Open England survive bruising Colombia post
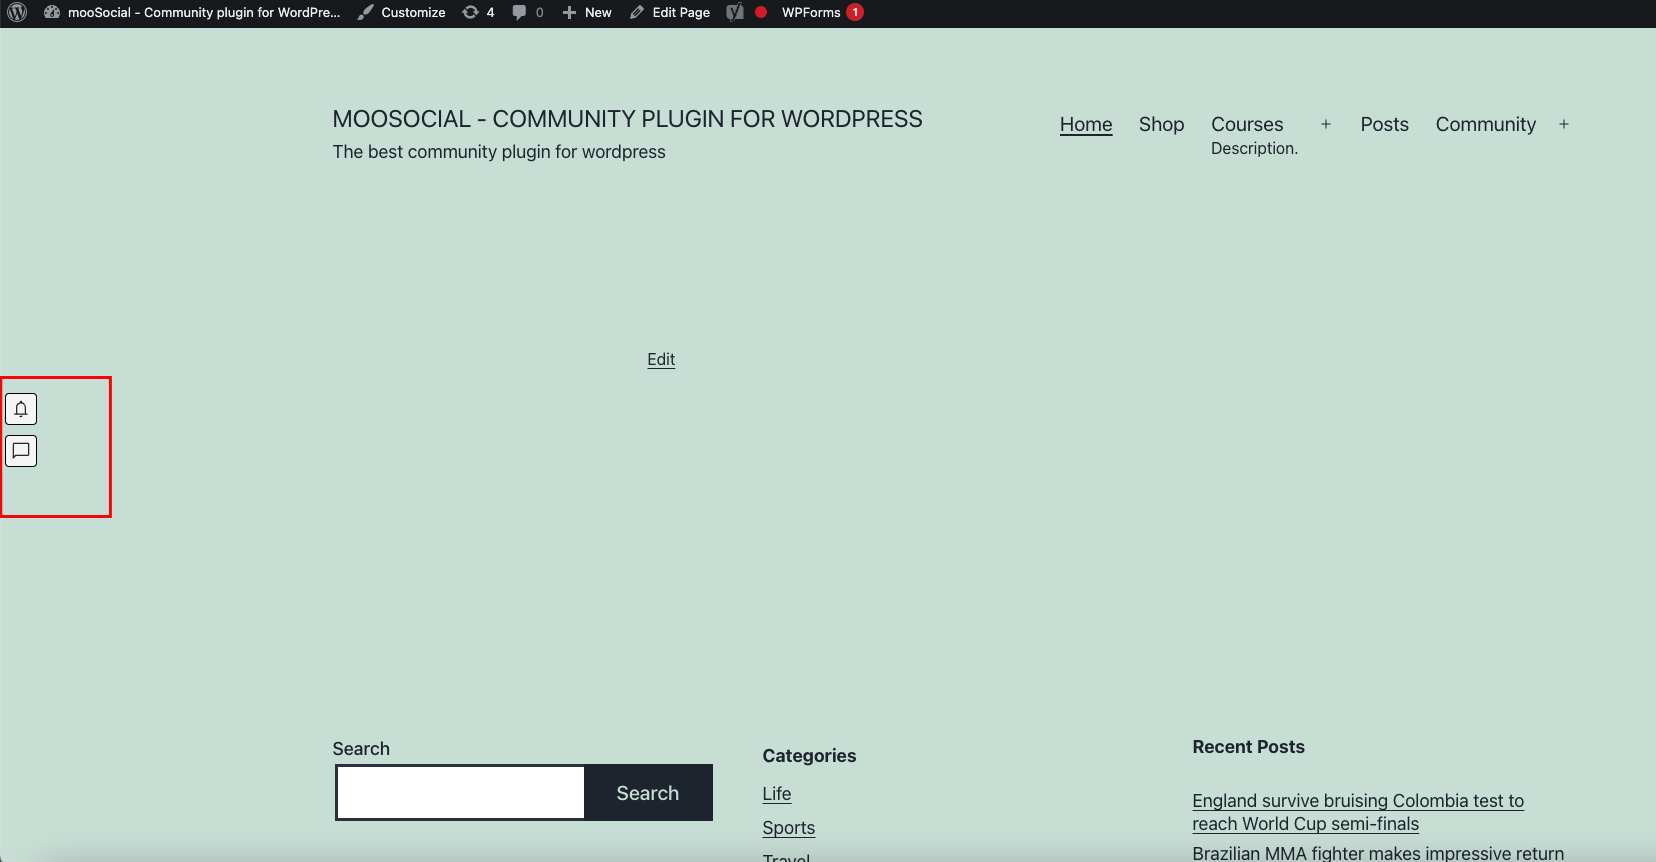Image resolution: width=1656 pixels, height=862 pixels. point(1358,812)
